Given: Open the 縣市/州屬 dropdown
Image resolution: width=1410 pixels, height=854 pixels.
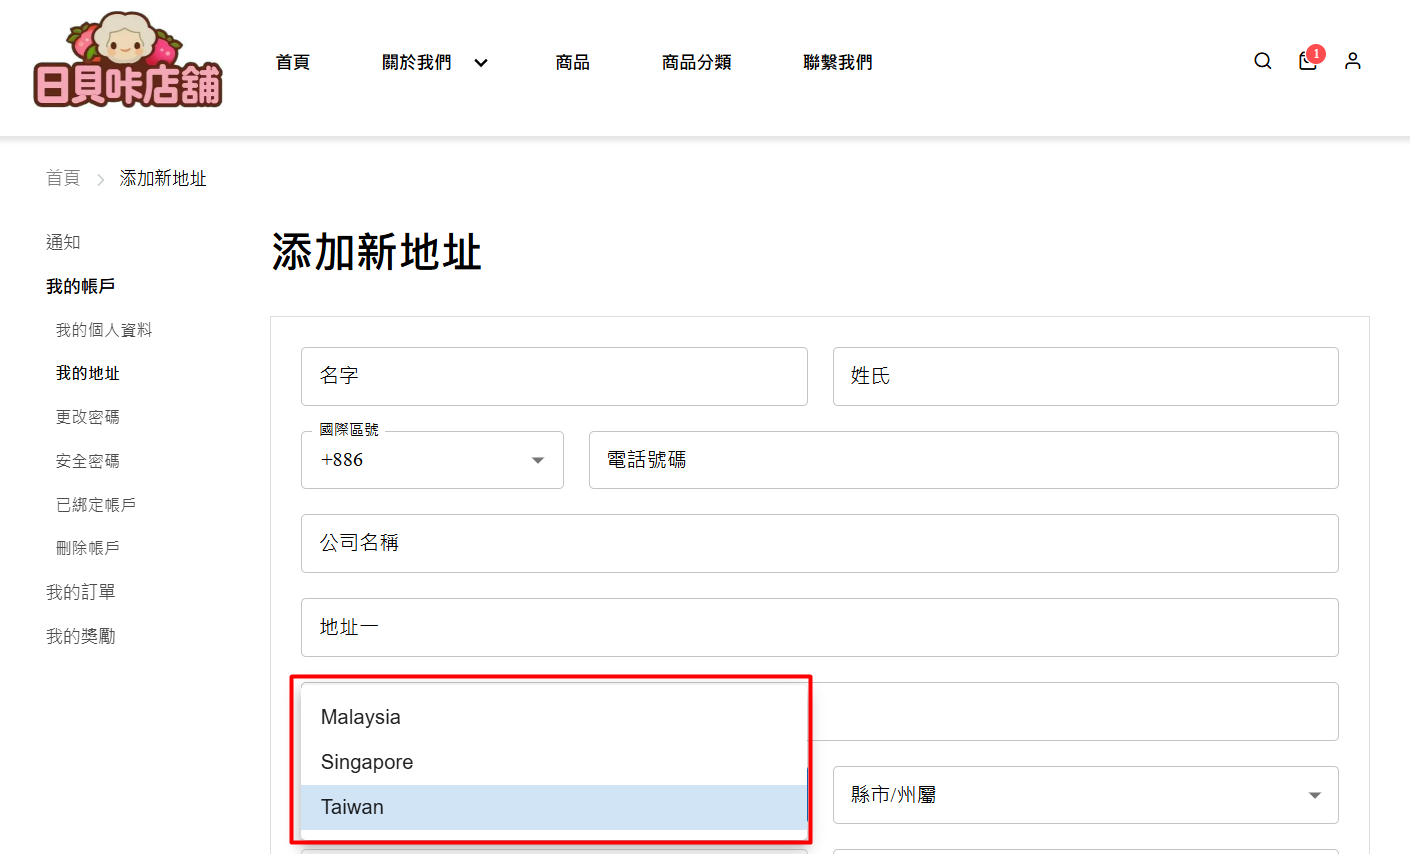Looking at the screenshot, I should pyautogui.click(x=1085, y=795).
